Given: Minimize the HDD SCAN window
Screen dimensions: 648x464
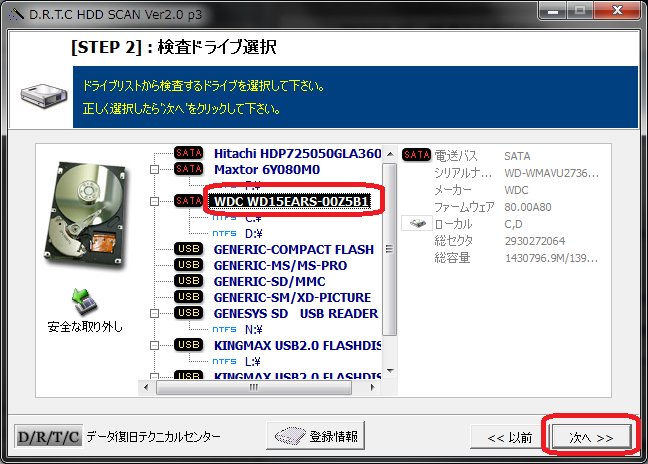Looking at the screenshot, I should point(553,11).
